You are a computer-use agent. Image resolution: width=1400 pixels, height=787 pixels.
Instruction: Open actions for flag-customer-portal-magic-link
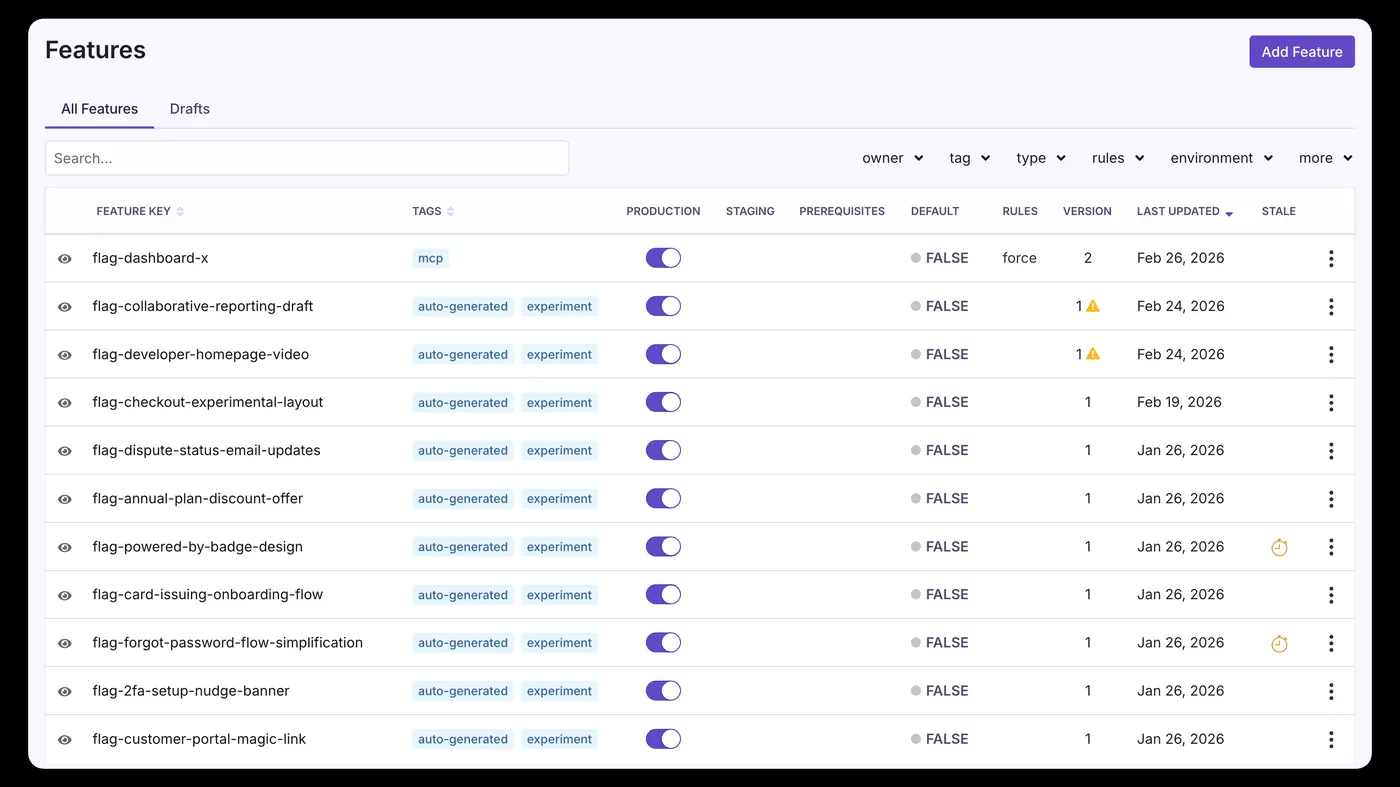click(x=1331, y=739)
